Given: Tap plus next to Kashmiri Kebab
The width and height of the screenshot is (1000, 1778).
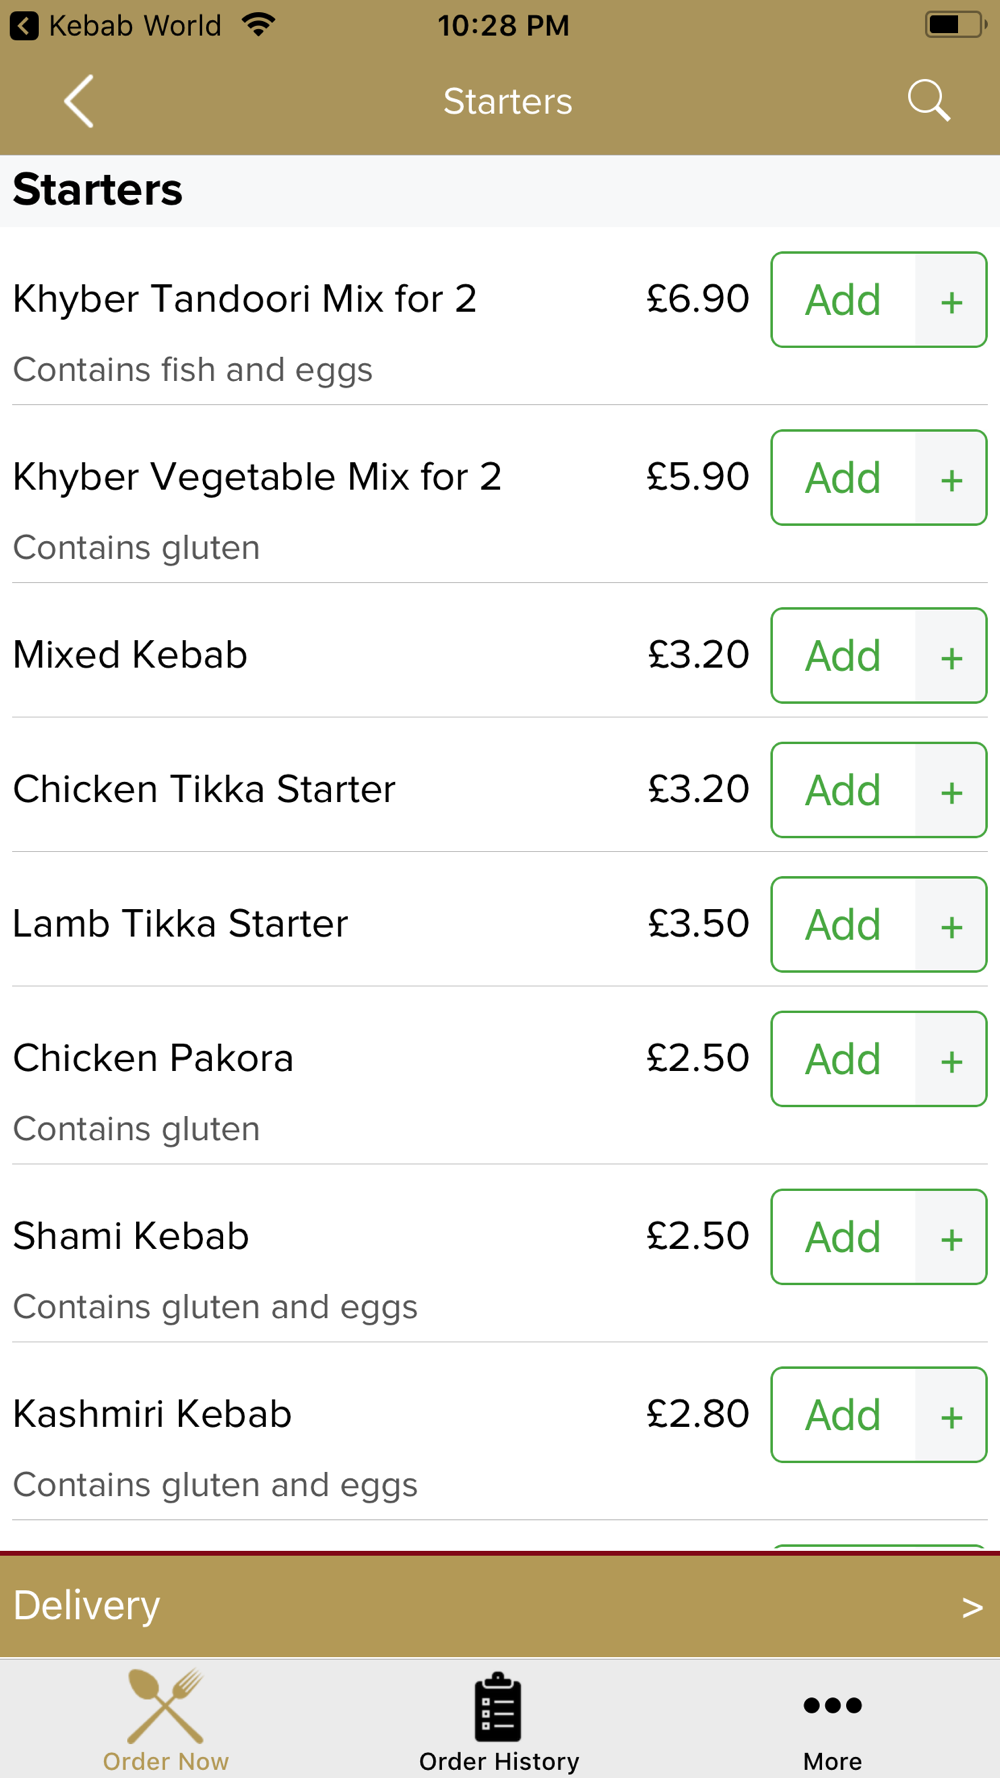Looking at the screenshot, I should point(951,1415).
